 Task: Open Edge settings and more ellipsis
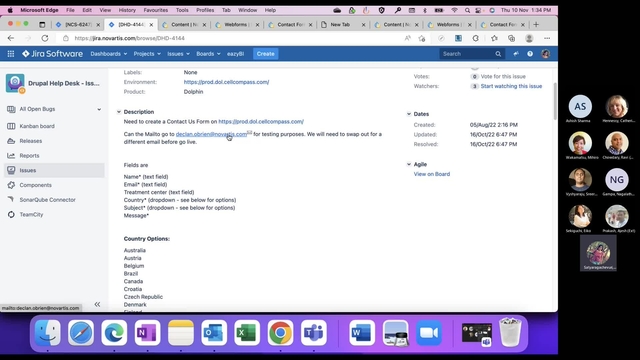547,38
